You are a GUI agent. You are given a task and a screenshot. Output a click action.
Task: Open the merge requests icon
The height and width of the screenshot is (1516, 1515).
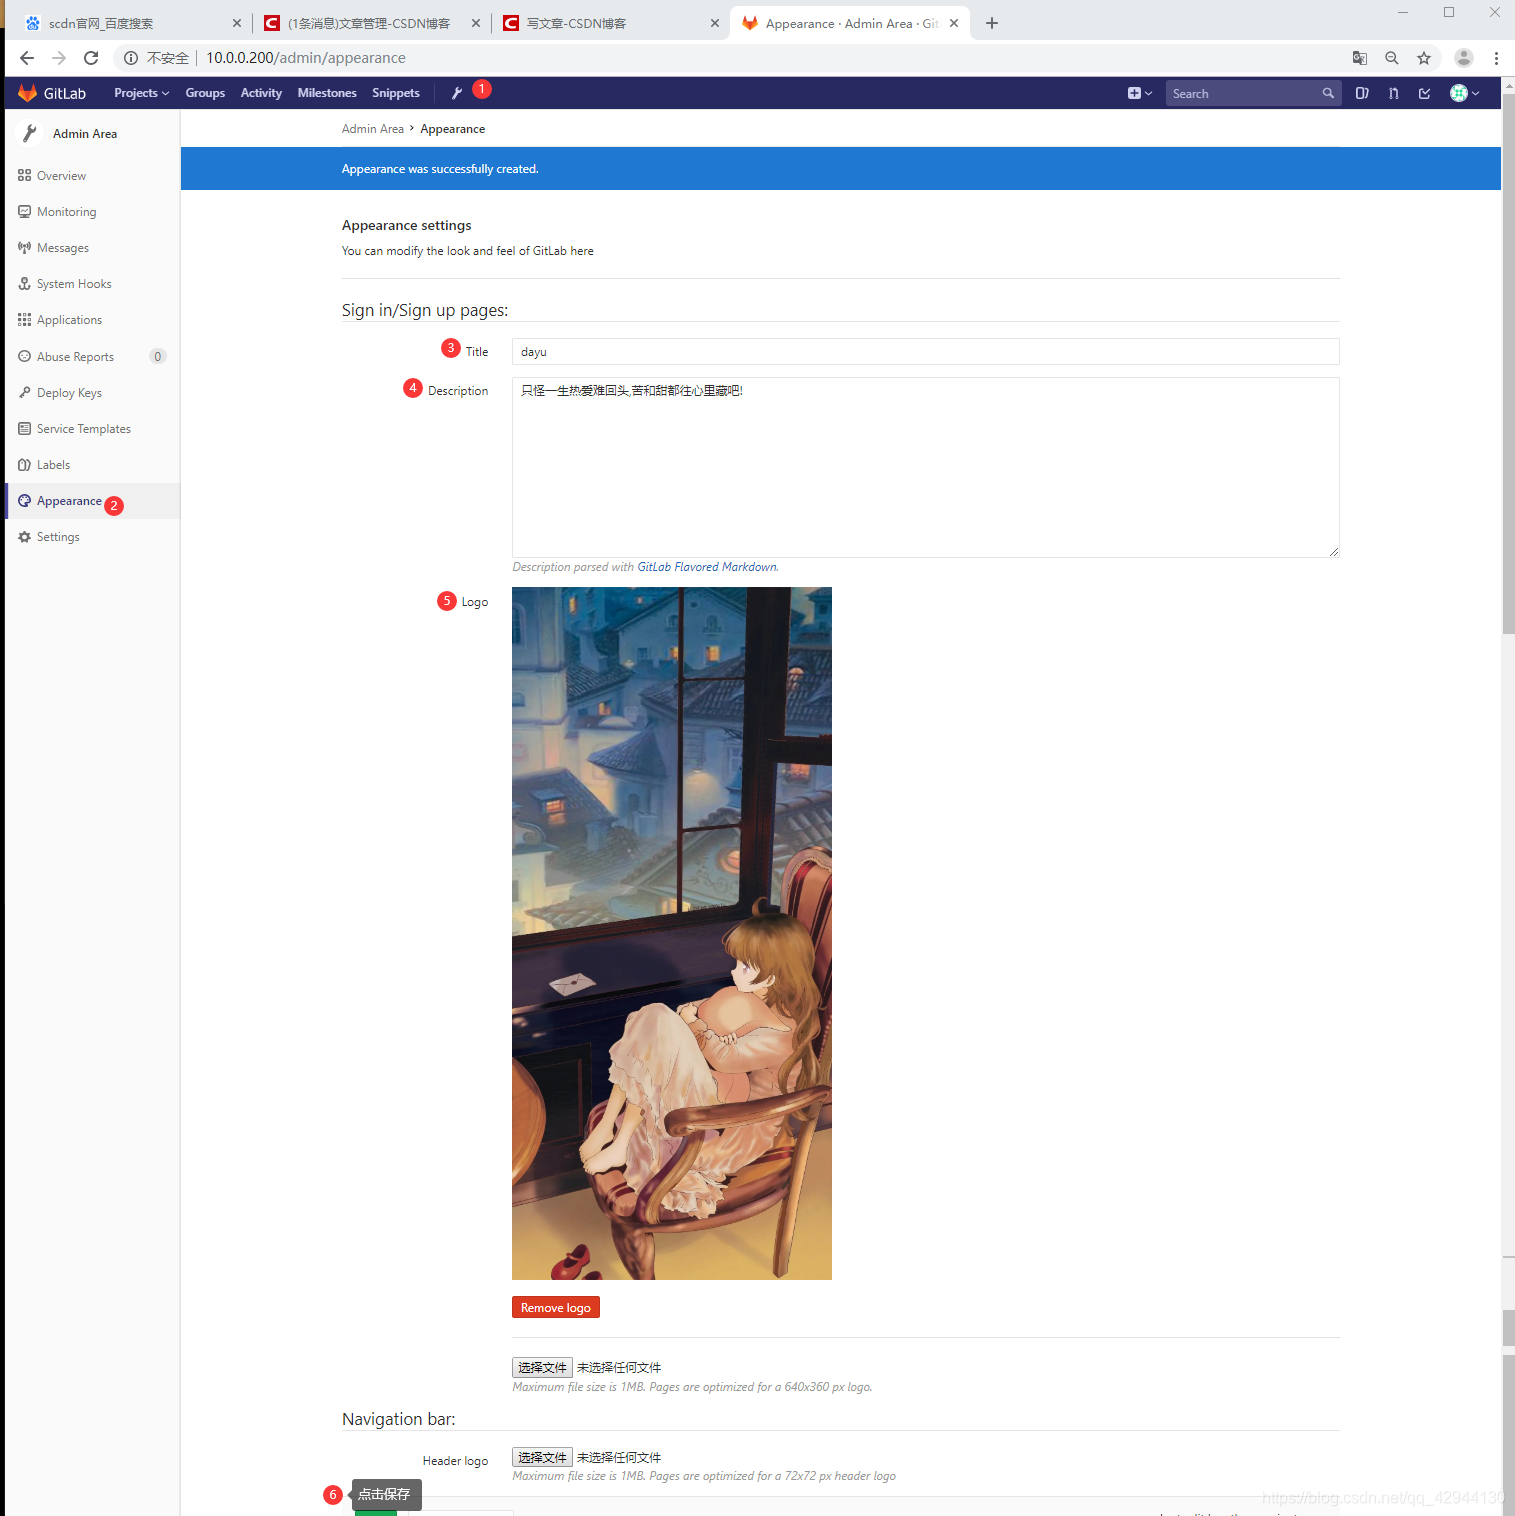[1394, 93]
